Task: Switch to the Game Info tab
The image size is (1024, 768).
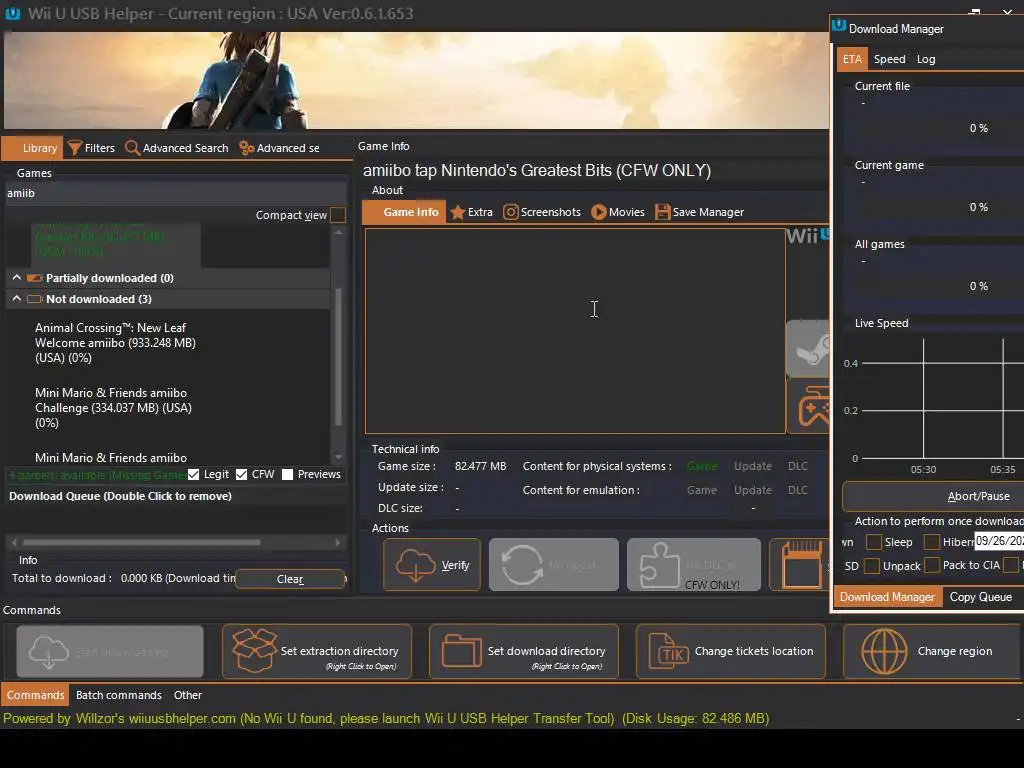Action: point(404,212)
